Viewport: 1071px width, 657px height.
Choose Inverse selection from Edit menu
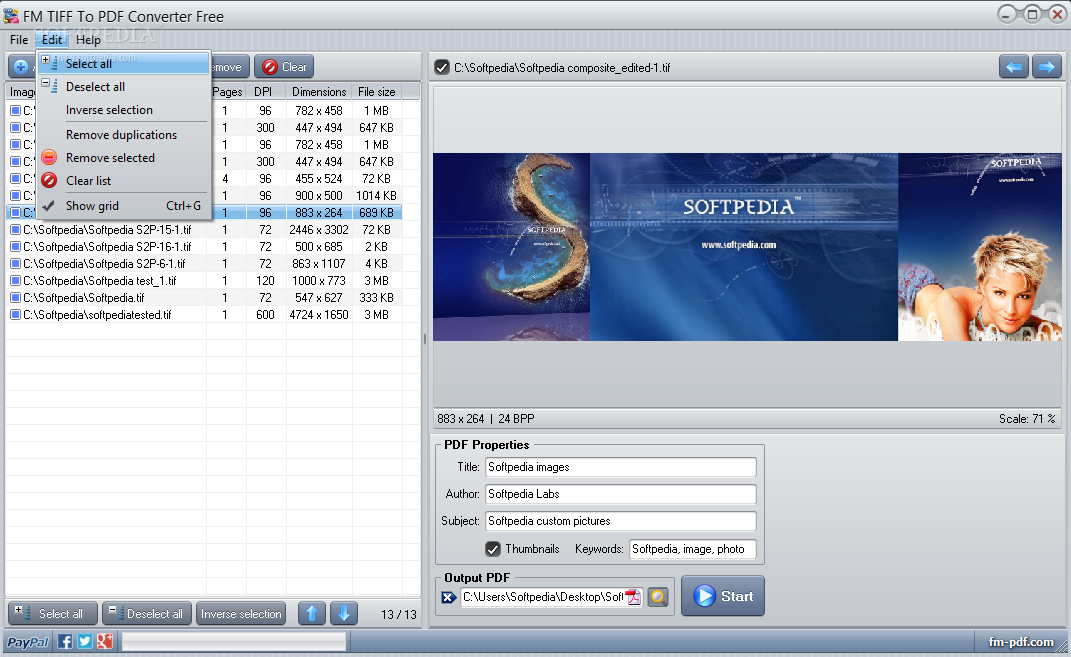pos(123,110)
